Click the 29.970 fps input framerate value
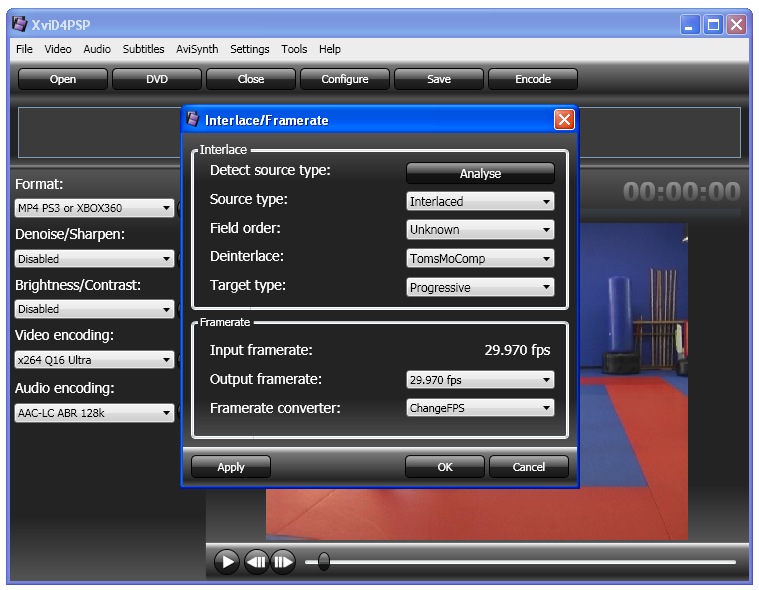 pos(517,350)
